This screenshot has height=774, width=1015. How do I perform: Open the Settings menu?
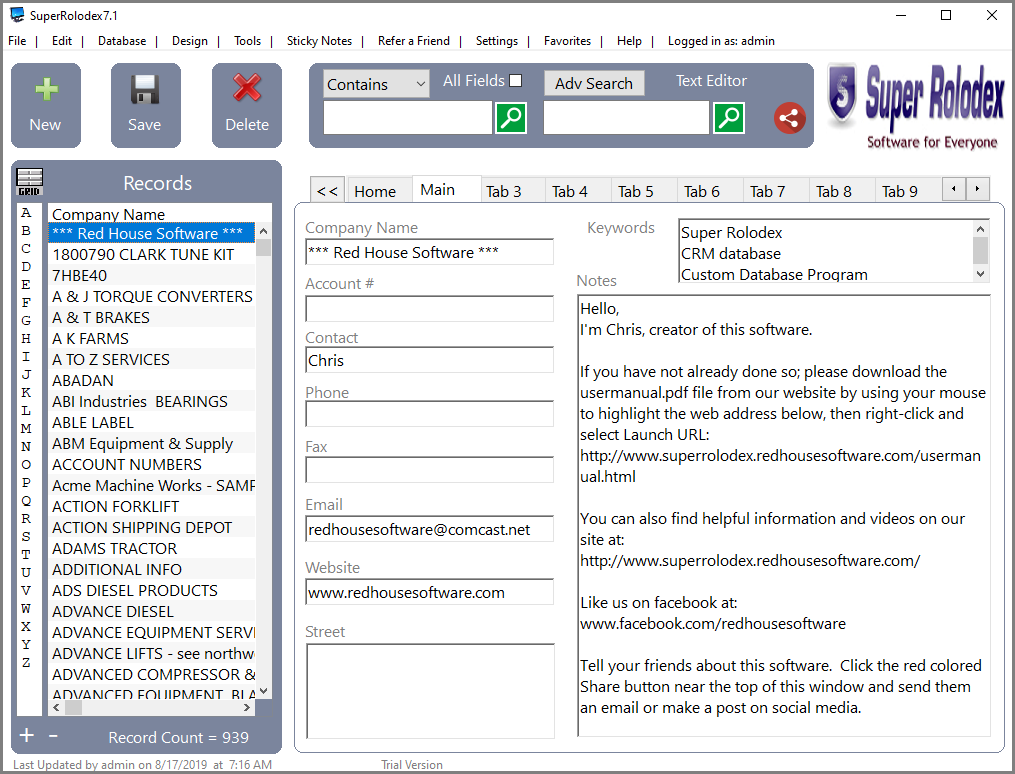[x=496, y=41]
